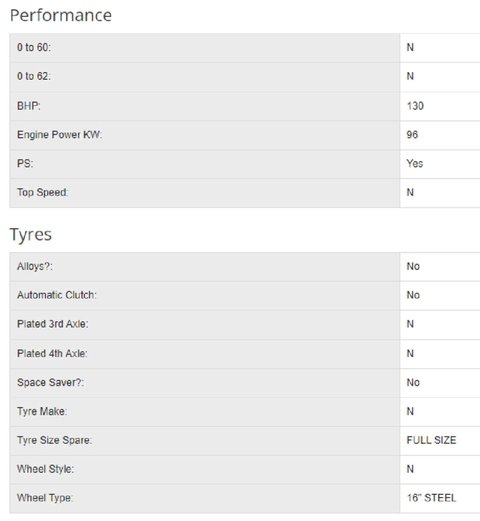This screenshot has width=480, height=521.
Task: Click the Automatic Clutch value No
Action: [x=413, y=295]
